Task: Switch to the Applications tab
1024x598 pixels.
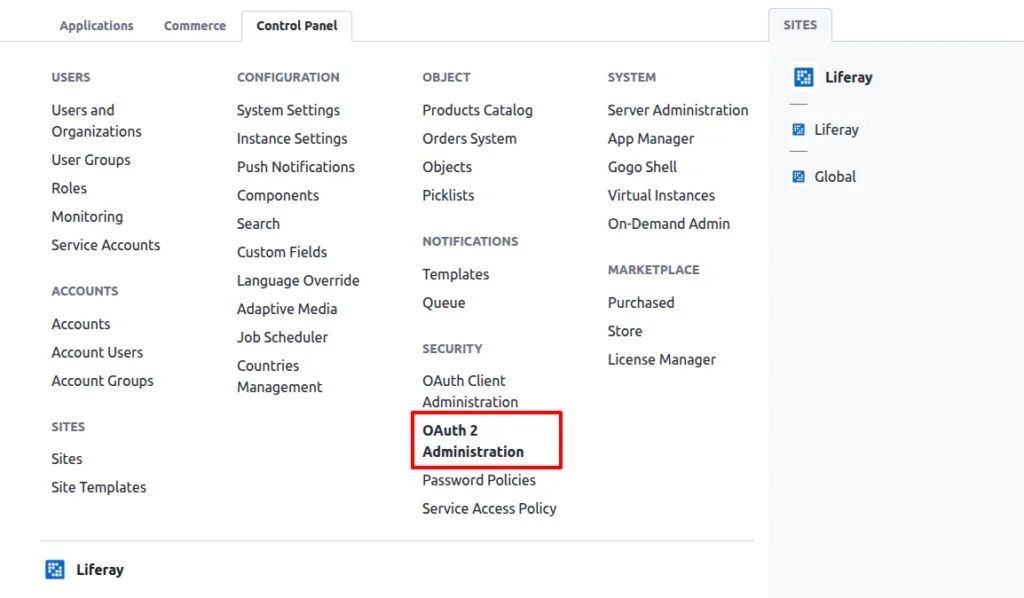Action: (x=96, y=25)
